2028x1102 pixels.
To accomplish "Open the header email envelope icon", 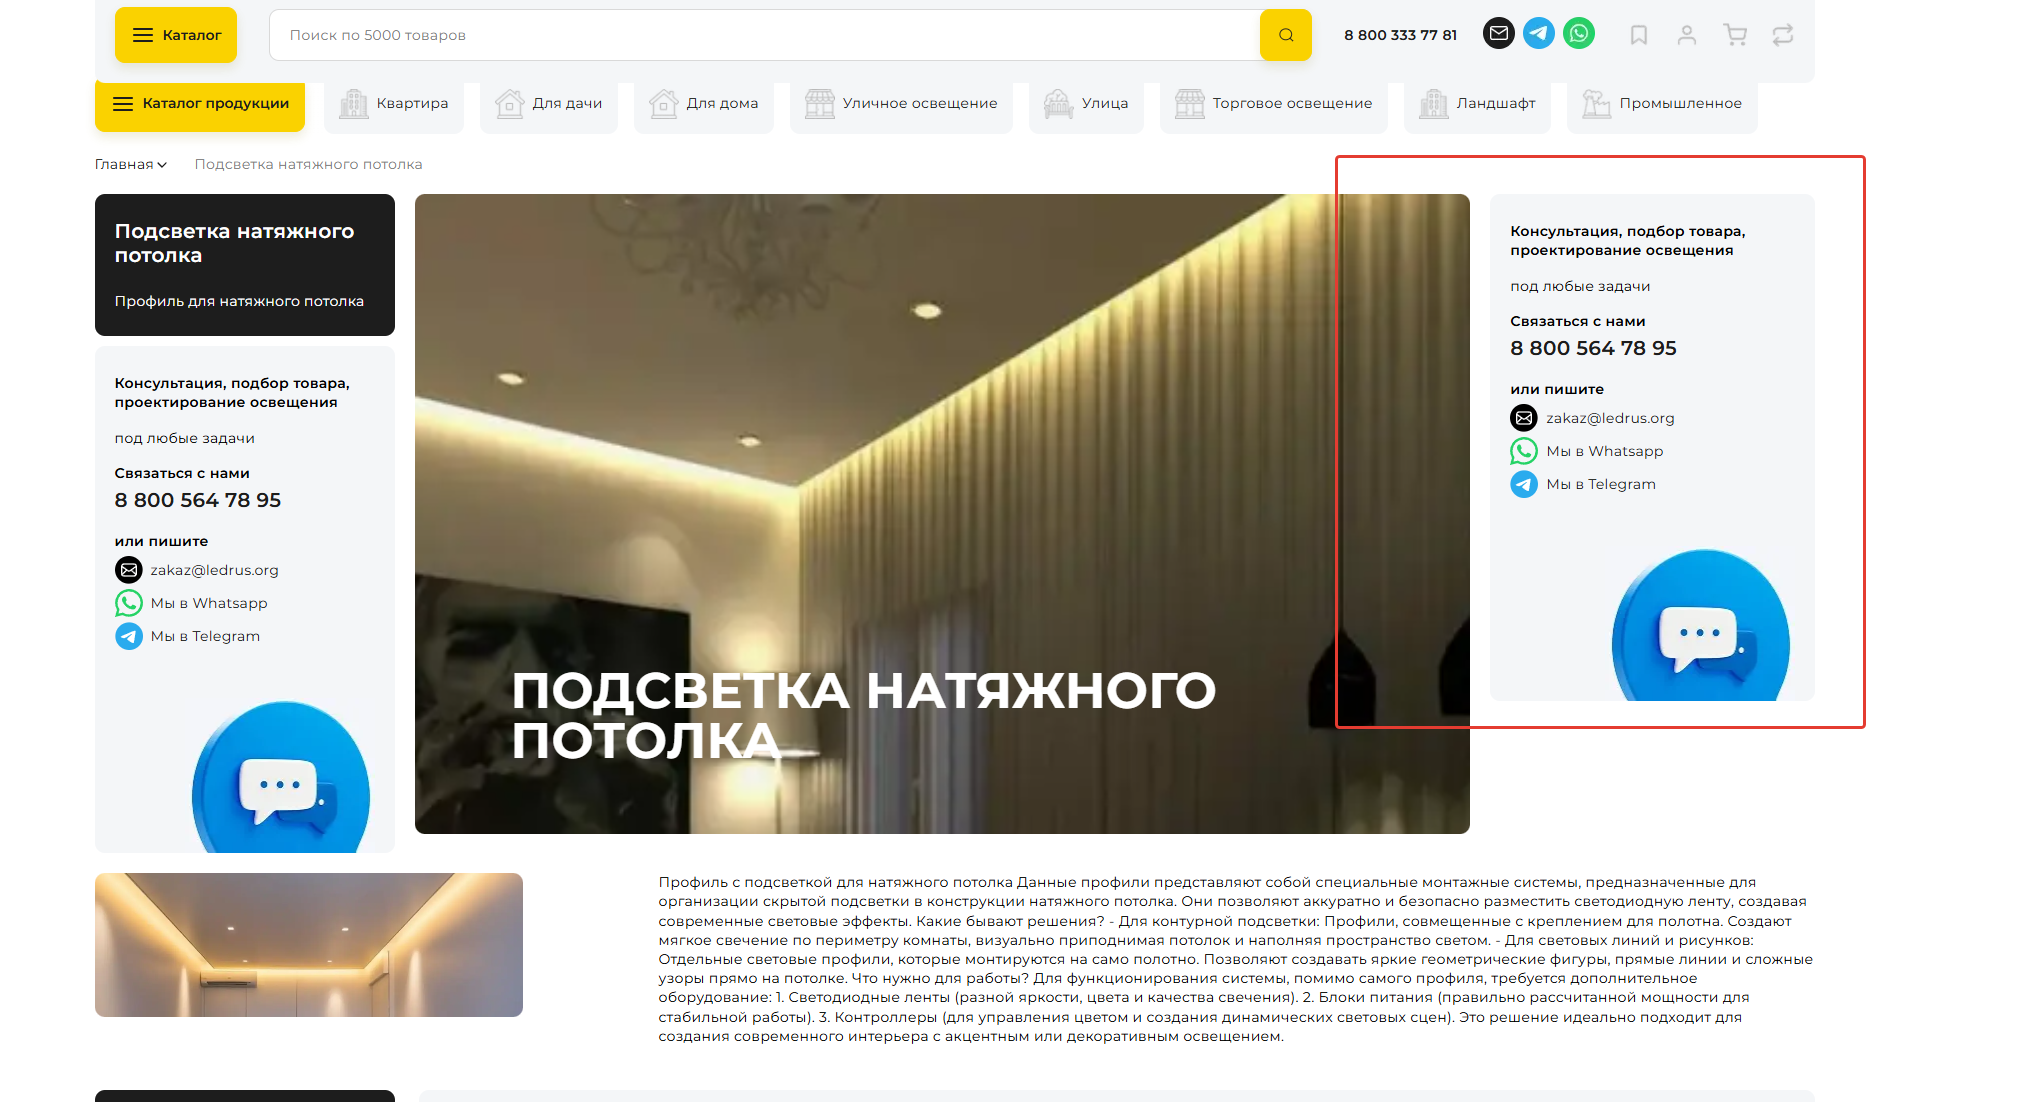I will (1498, 34).
